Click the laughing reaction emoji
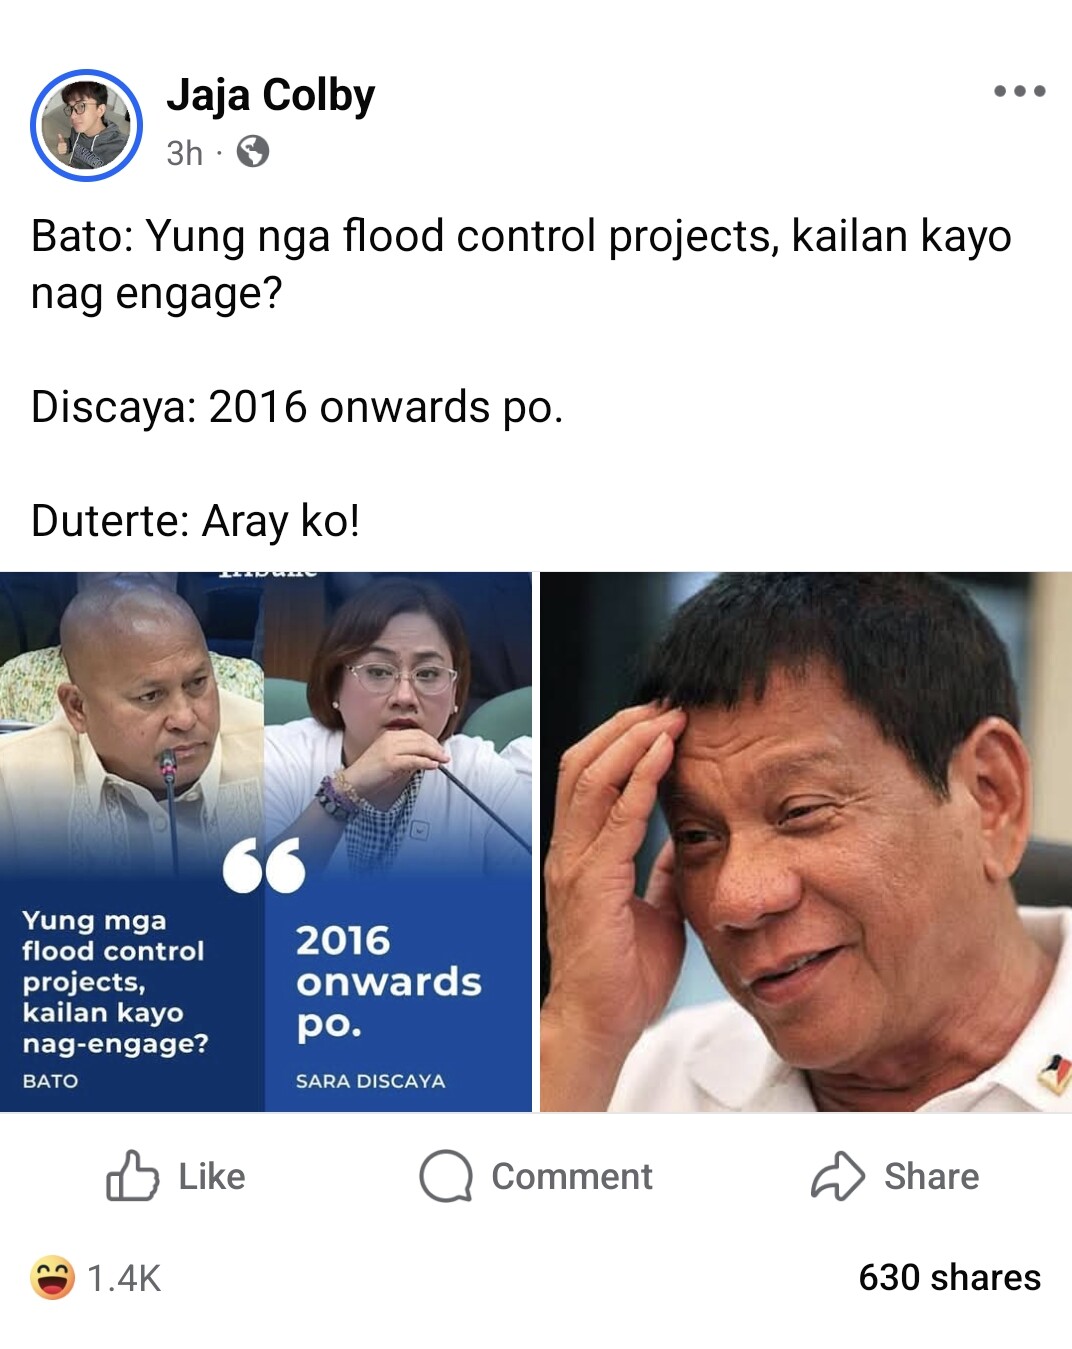This screenshot has width=1072, height=1349. (52, 1277)
